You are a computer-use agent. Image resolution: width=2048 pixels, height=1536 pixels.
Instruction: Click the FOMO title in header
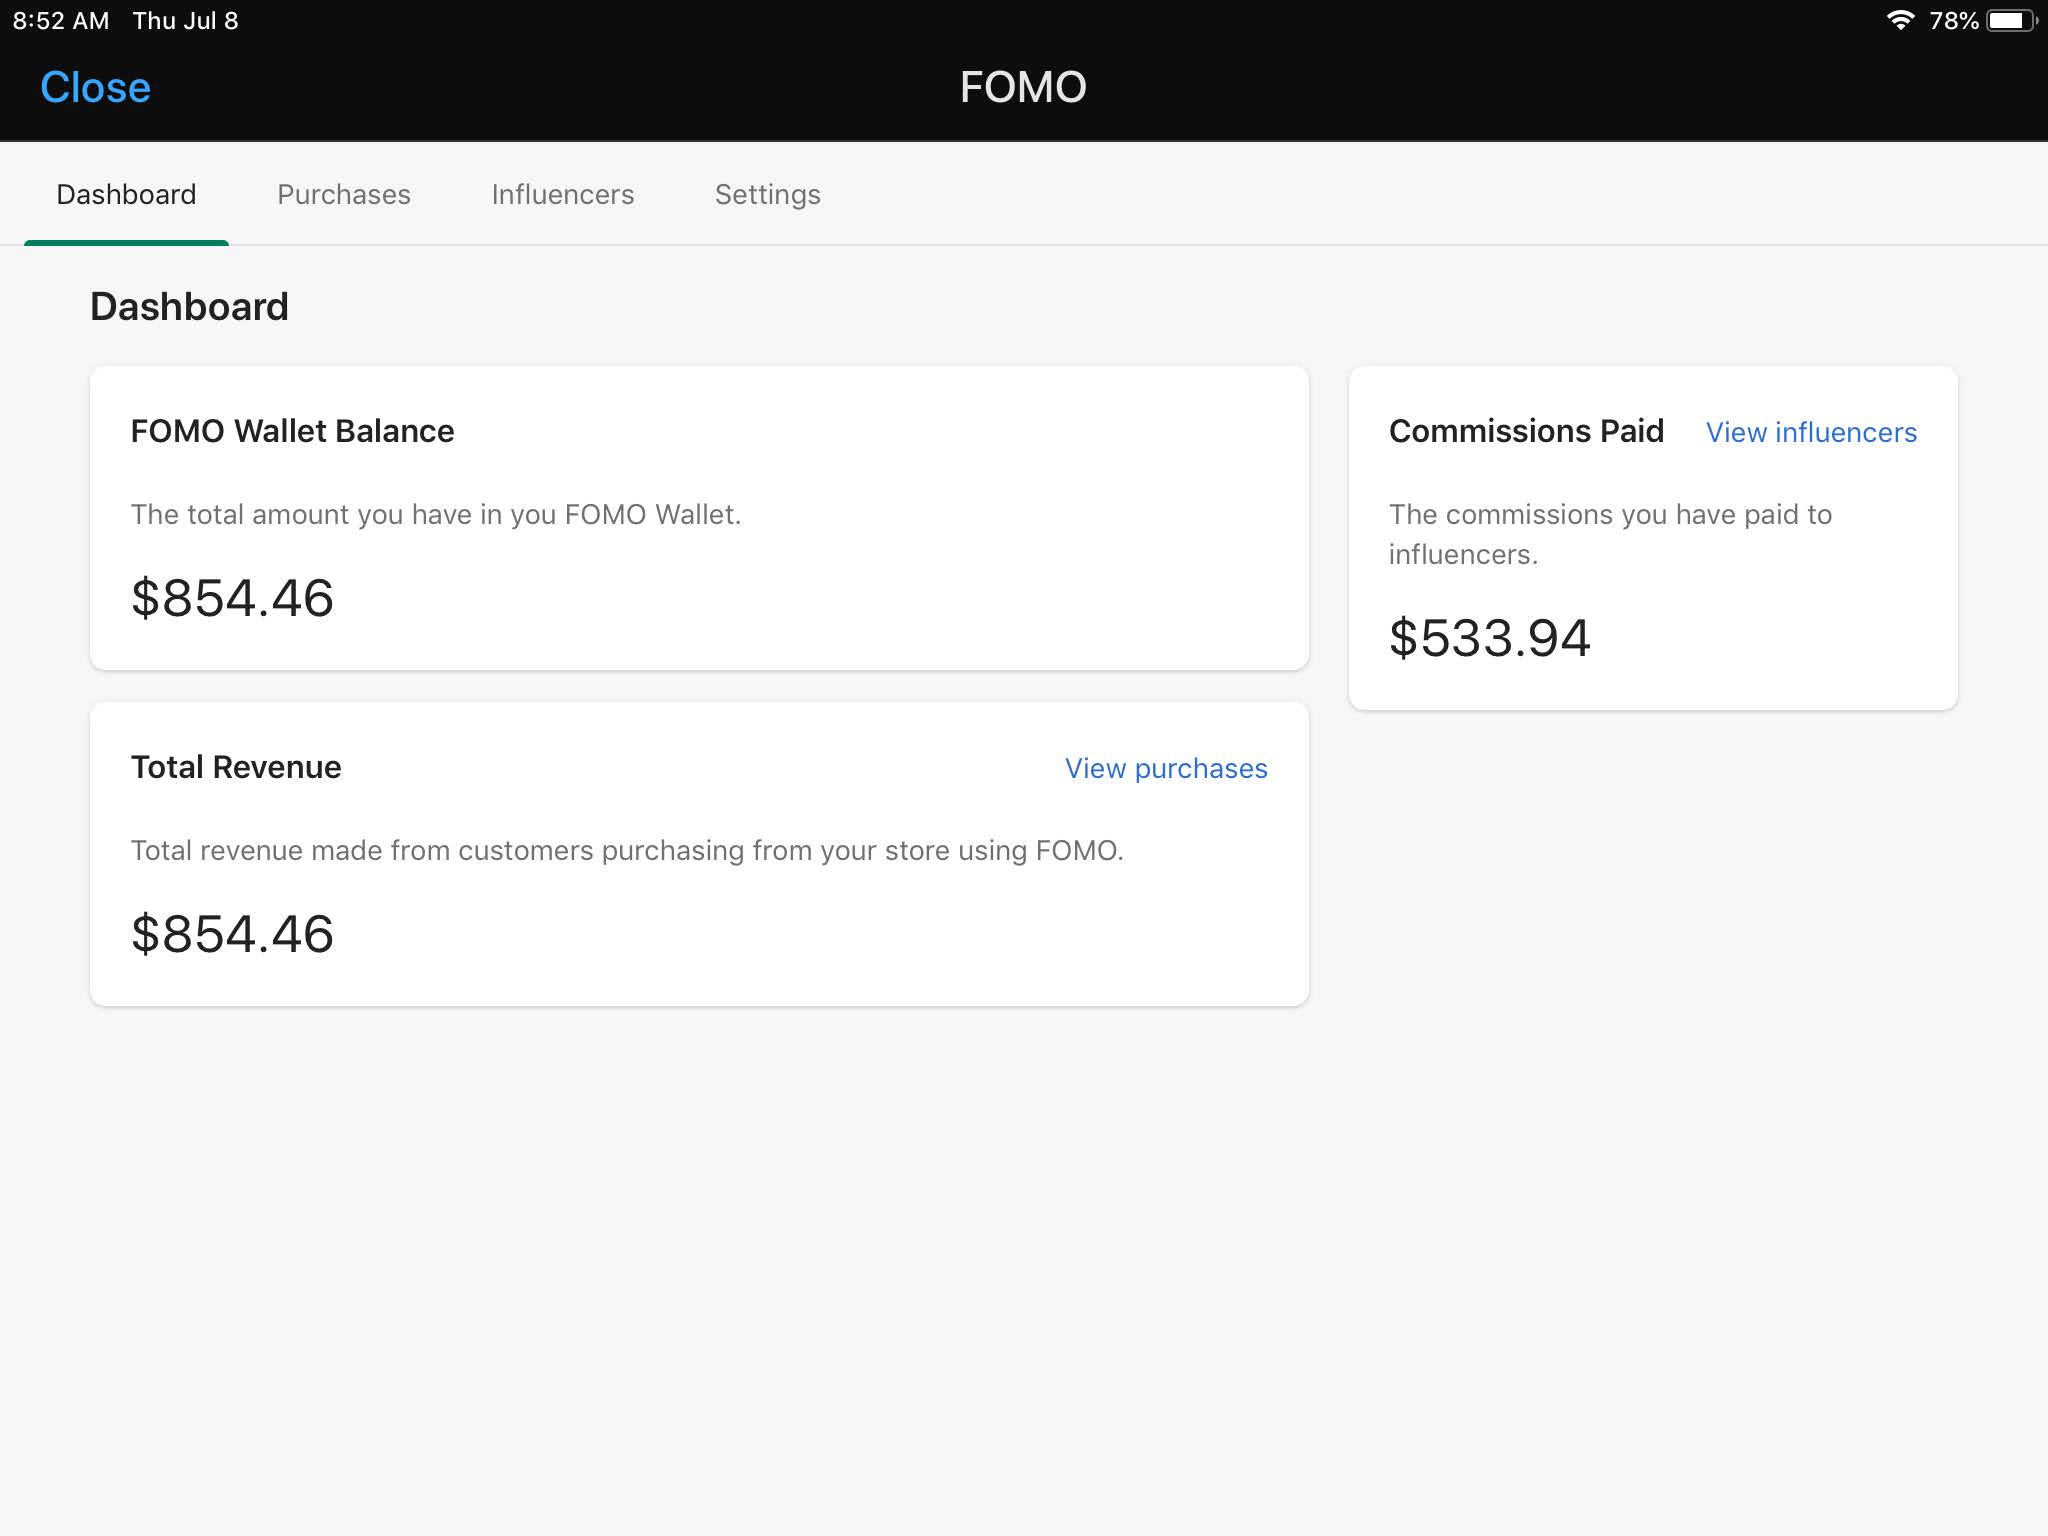1023,87
